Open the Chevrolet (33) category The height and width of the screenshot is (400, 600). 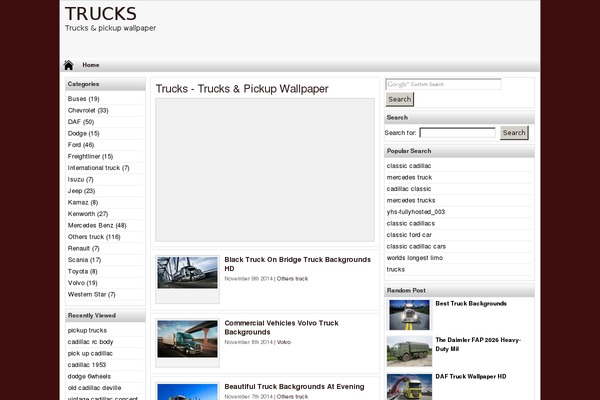pyautogui.click(x=88, y=110)
